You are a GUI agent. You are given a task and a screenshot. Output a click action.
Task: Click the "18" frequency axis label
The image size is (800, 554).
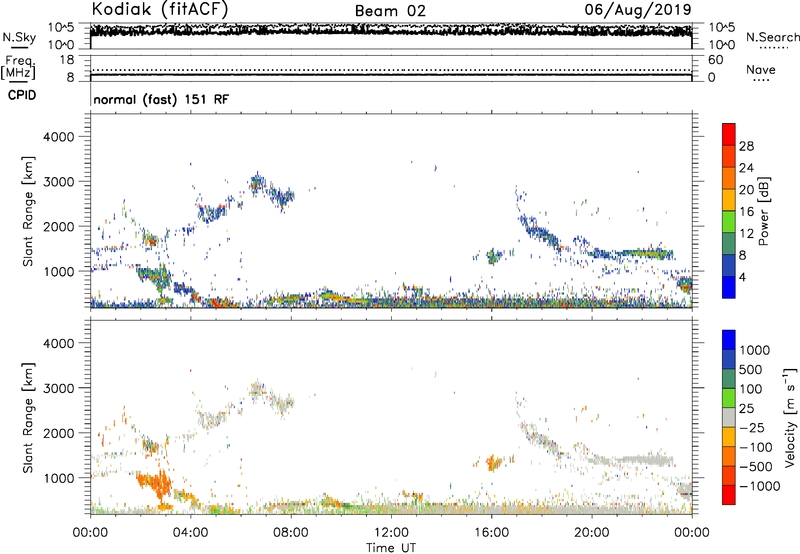[x=67, y=60]
